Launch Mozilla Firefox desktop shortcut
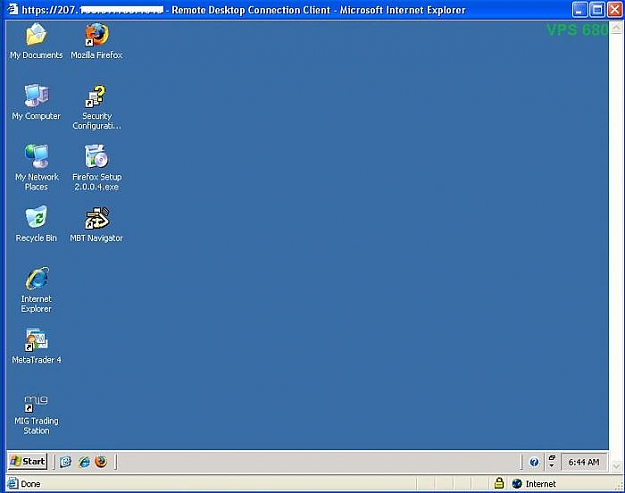625x493 pixels. click(96, 41)
